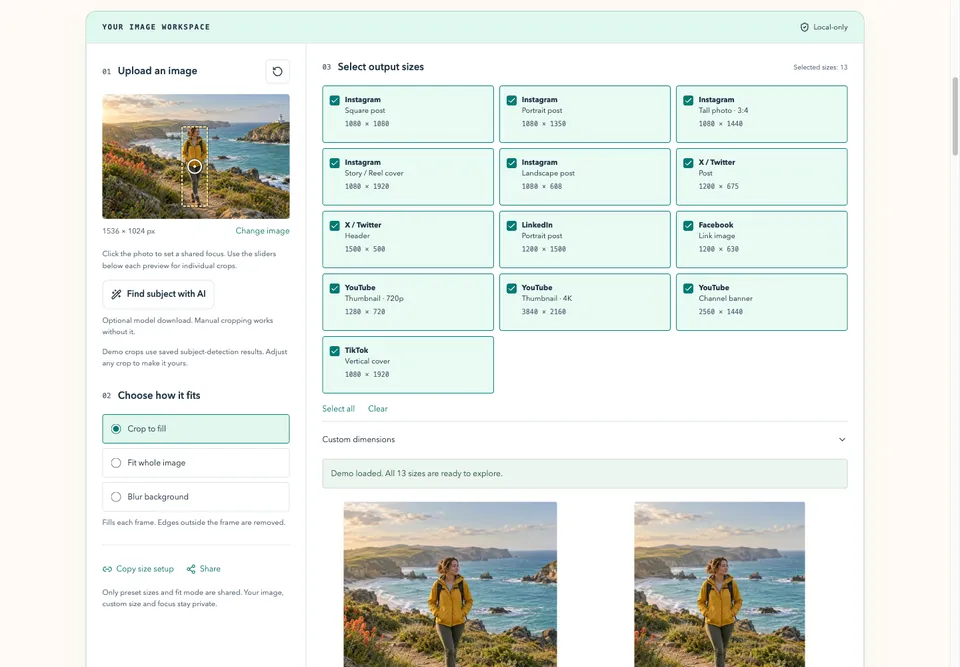The width and height of the screenshot is (960, 667).
Task: Uncheck Instagram Landscape post size
Action: [511, 163]
